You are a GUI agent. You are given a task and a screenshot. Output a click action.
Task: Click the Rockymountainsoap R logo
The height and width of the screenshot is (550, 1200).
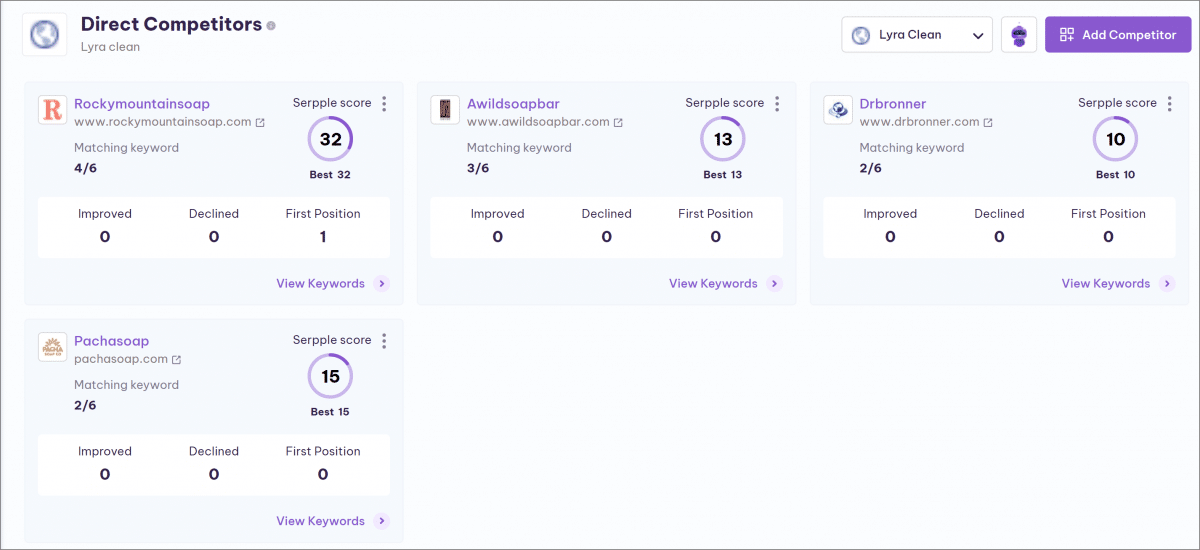point(52,110)
